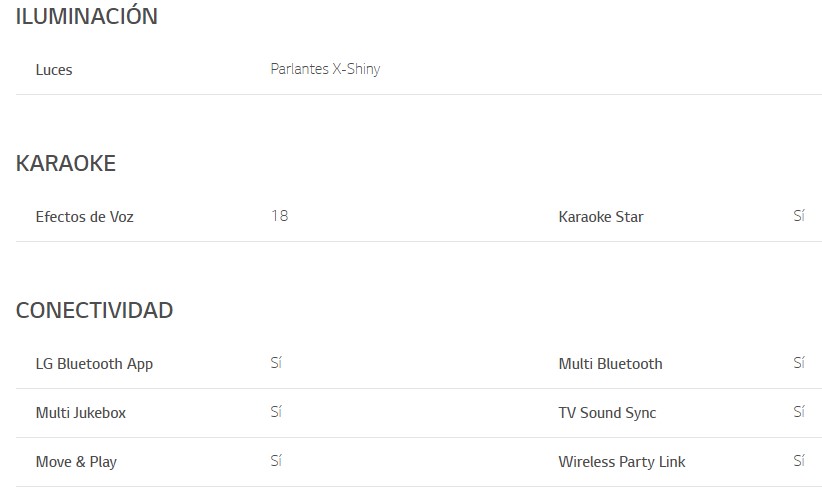Select the Karaoke Star label

pyautogui.click(x=601, y=217)
